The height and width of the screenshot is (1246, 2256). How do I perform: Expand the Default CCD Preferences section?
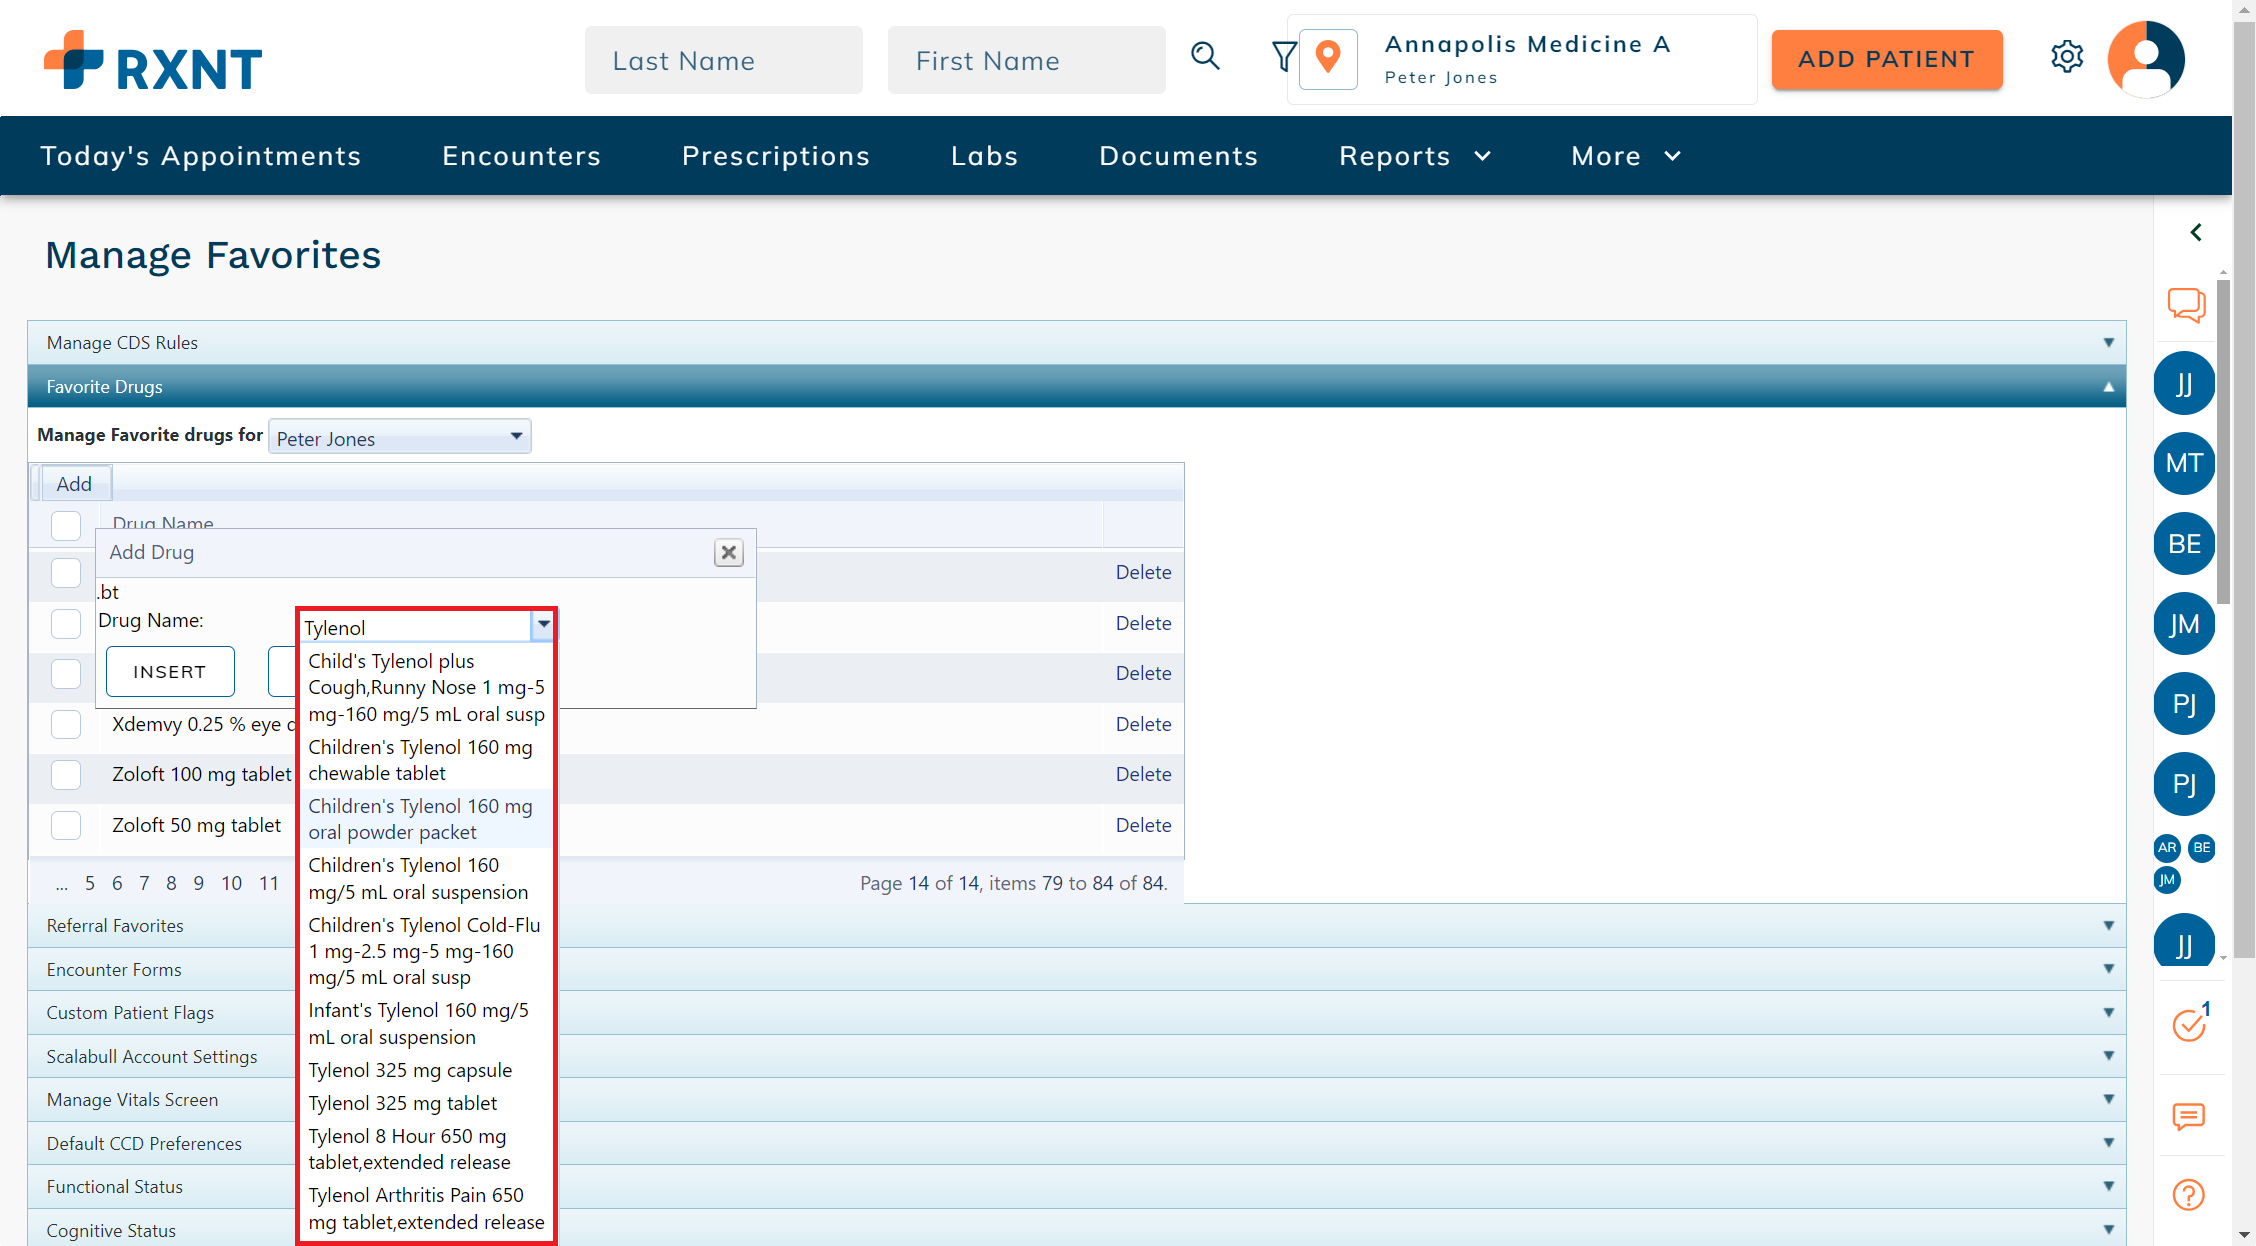tap(1077, 1144)
